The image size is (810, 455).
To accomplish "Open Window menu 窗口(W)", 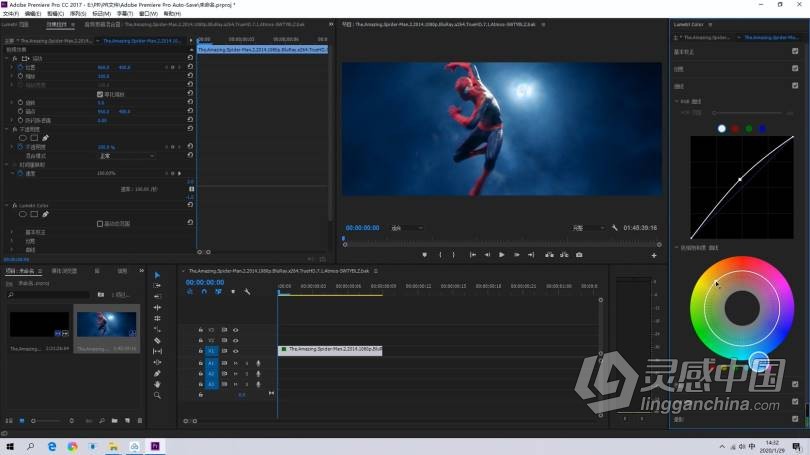I will [x=148, y=13].
